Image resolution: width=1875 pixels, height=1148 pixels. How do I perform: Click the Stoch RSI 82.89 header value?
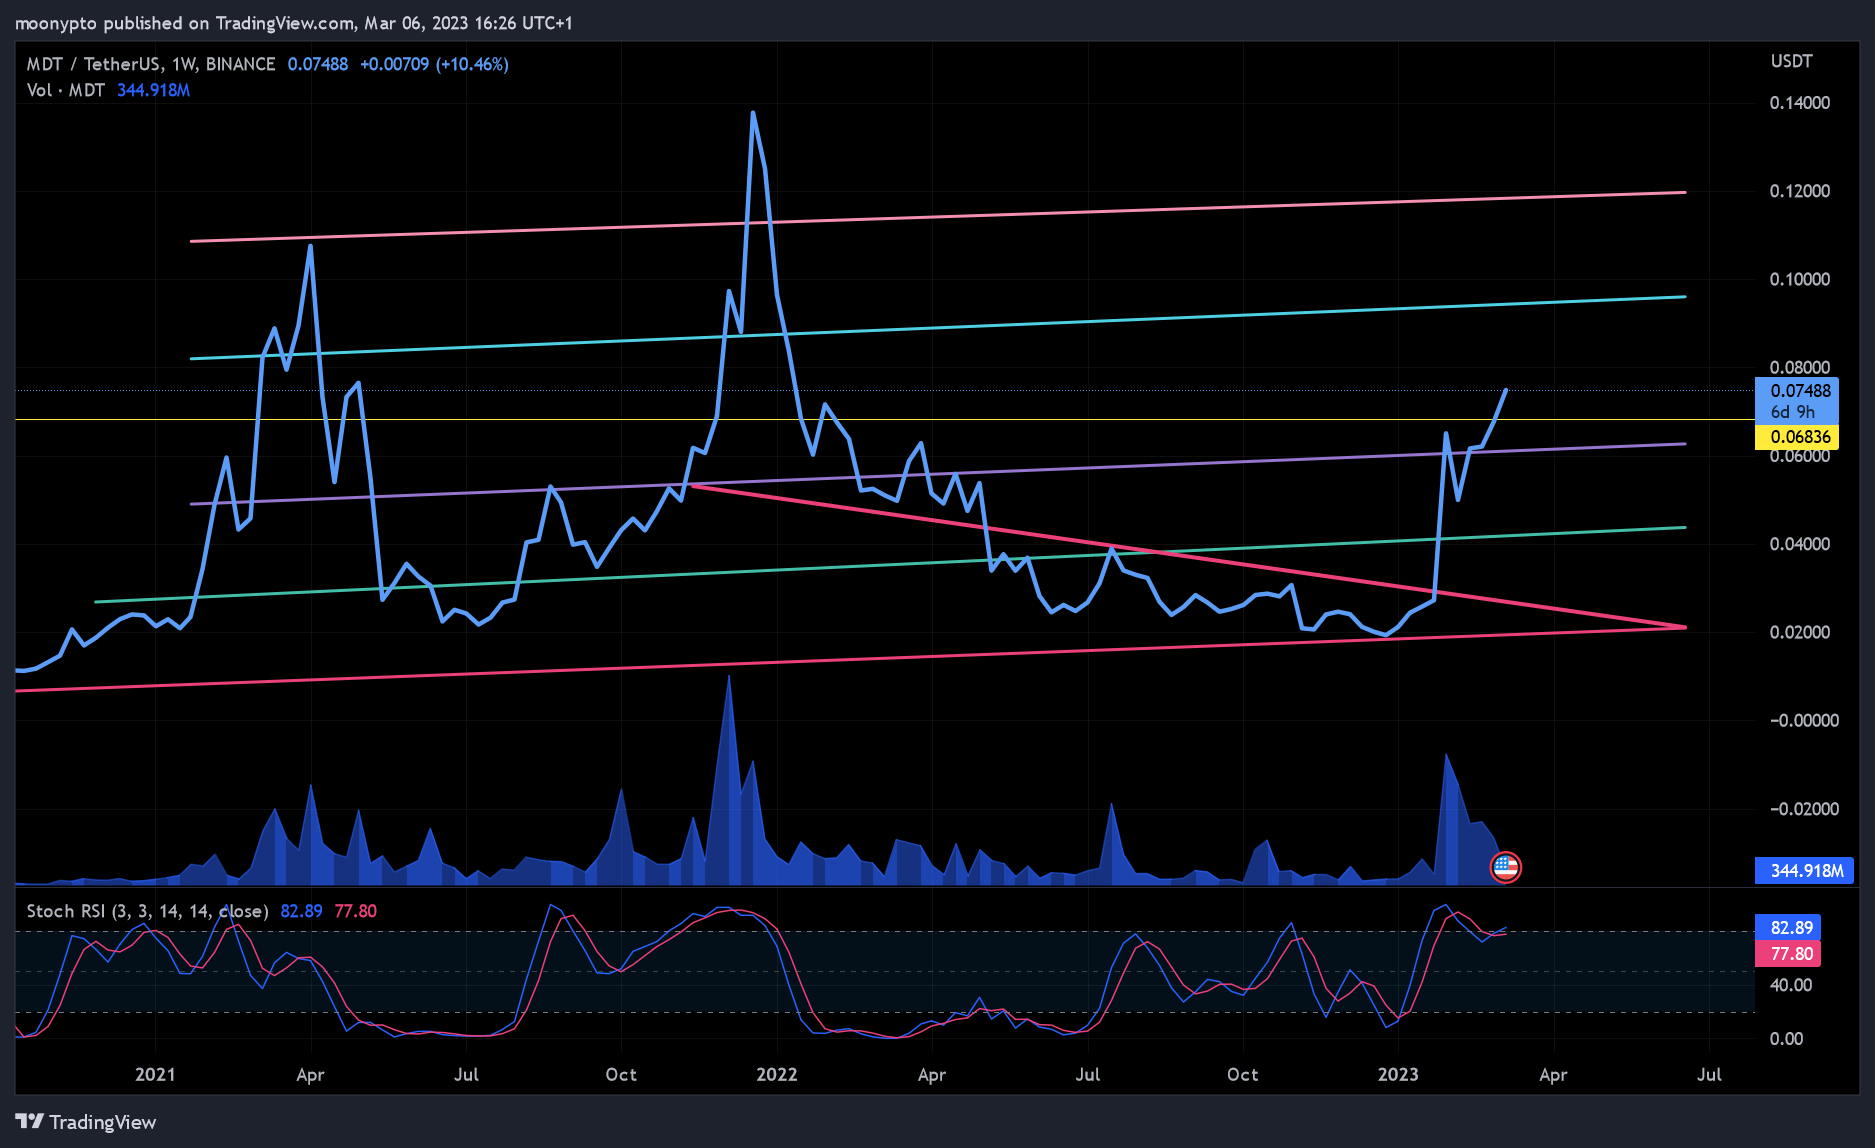coord(301,911)
